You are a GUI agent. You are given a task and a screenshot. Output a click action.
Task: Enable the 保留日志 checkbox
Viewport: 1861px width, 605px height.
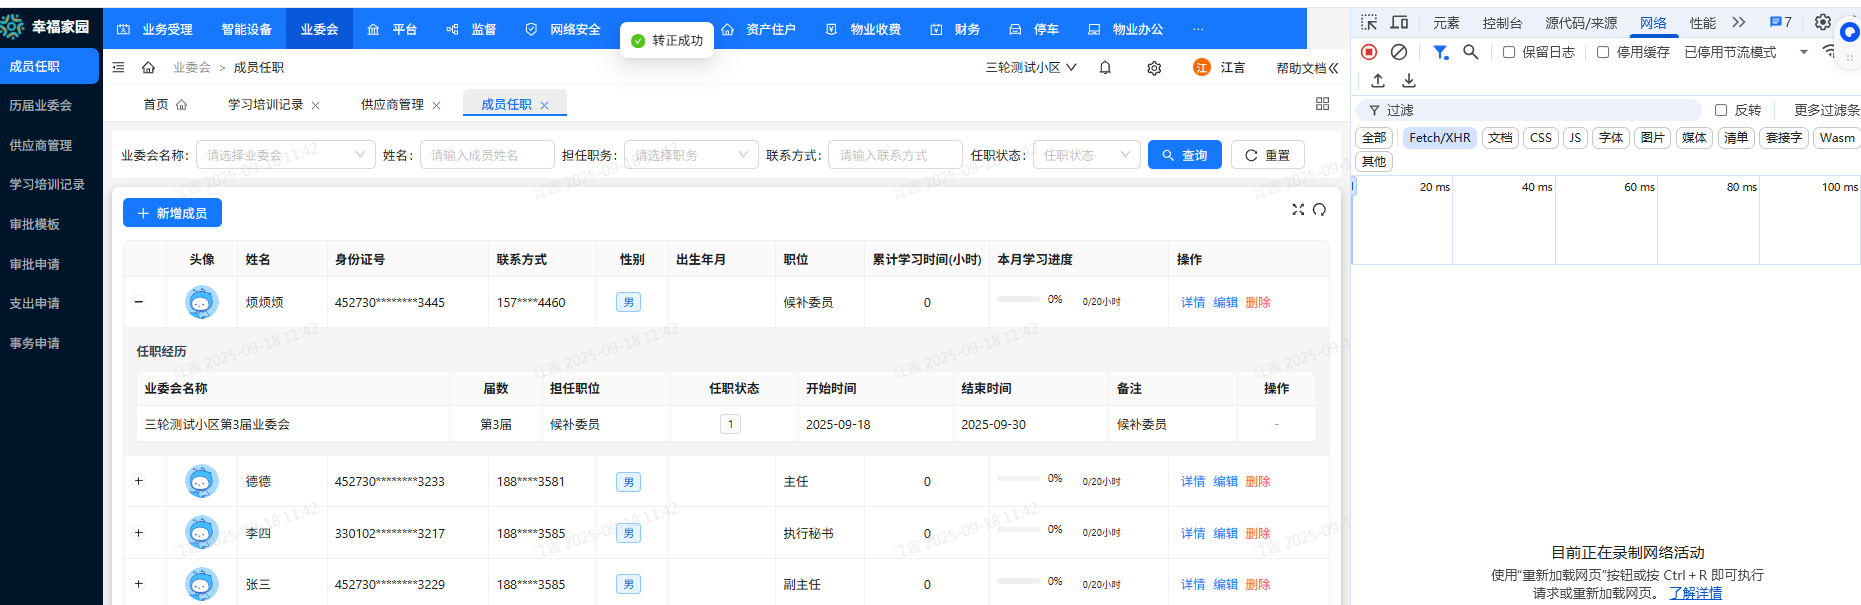coord(1509,52)
